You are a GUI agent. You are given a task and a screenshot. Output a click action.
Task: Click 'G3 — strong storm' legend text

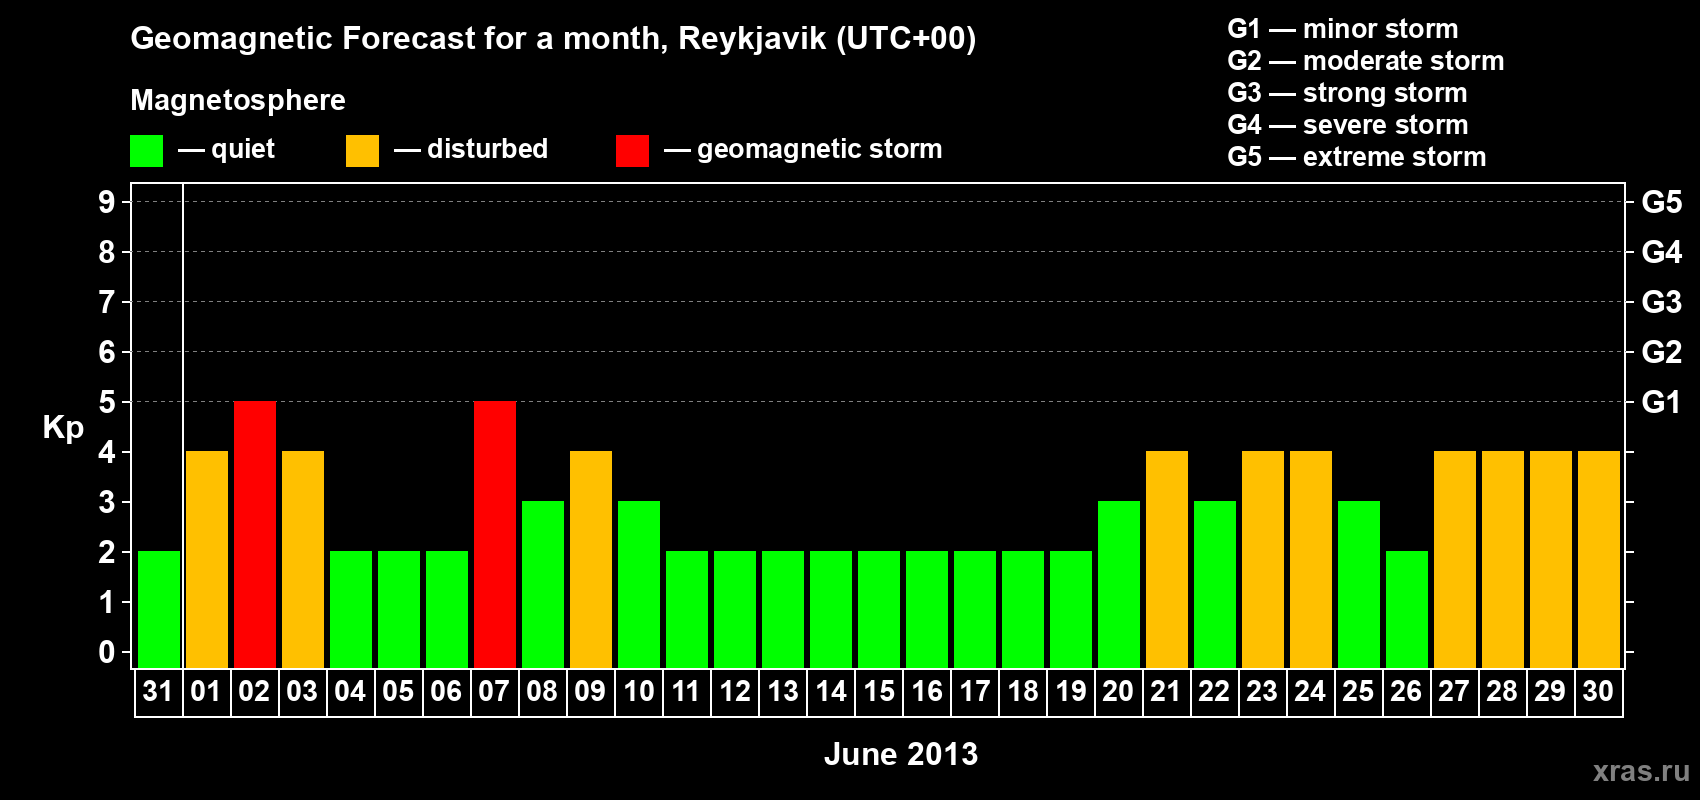[x=1347, y=93]
